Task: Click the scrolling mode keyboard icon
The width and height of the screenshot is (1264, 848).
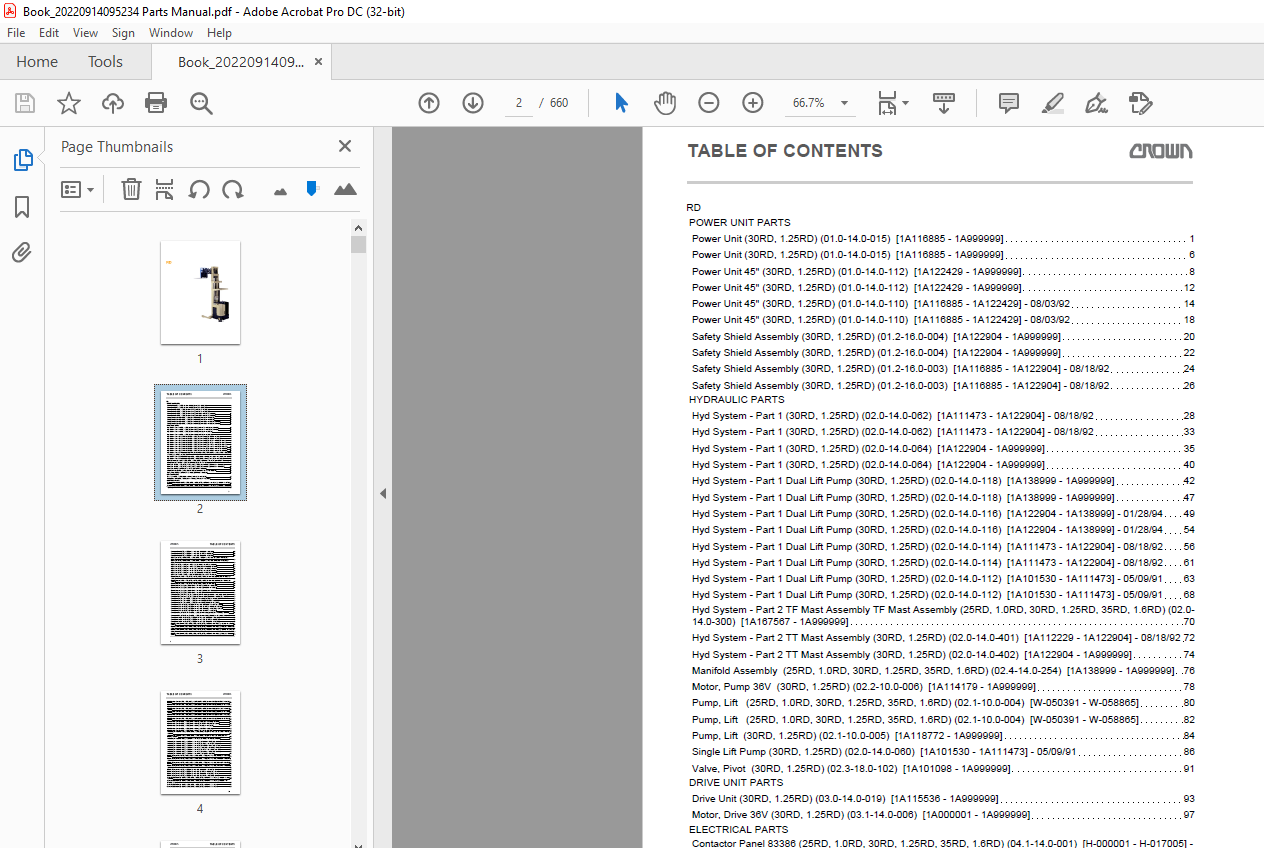Action: pos(944,103)
